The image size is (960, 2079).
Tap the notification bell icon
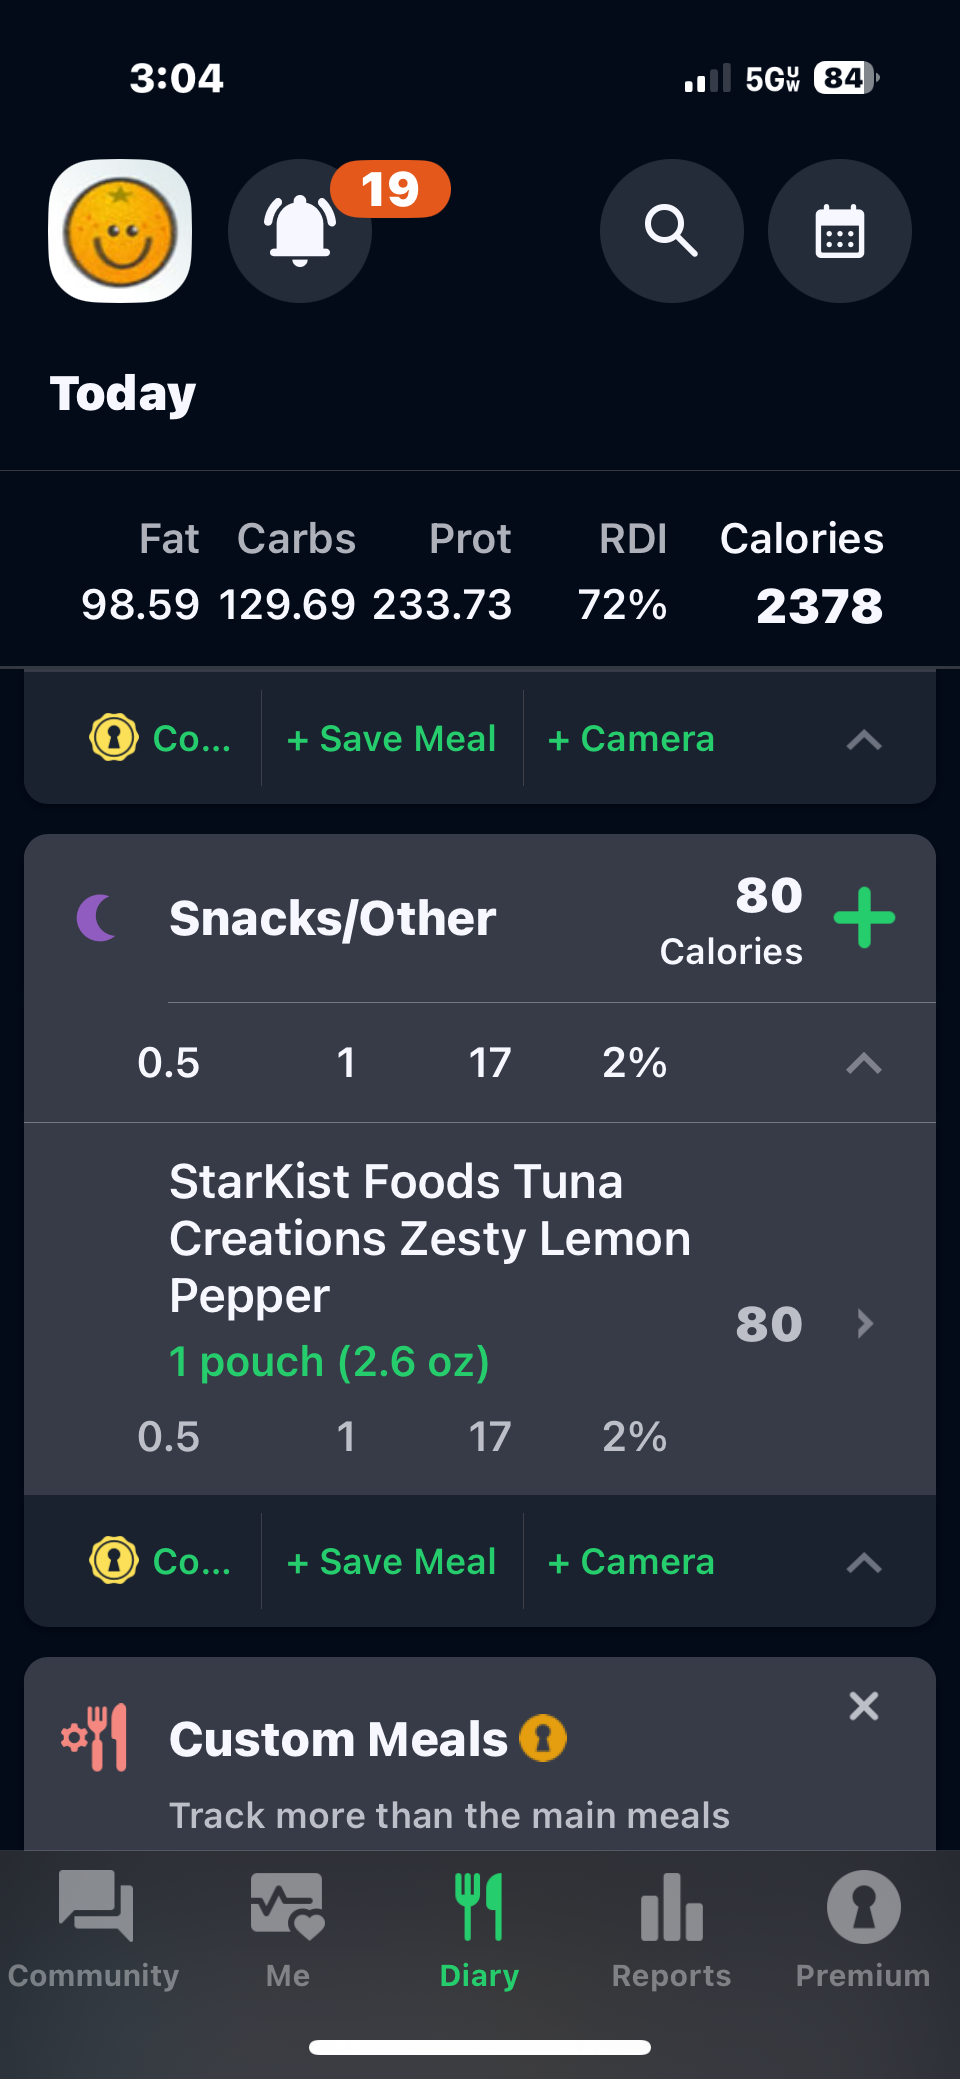click(299, 231)
